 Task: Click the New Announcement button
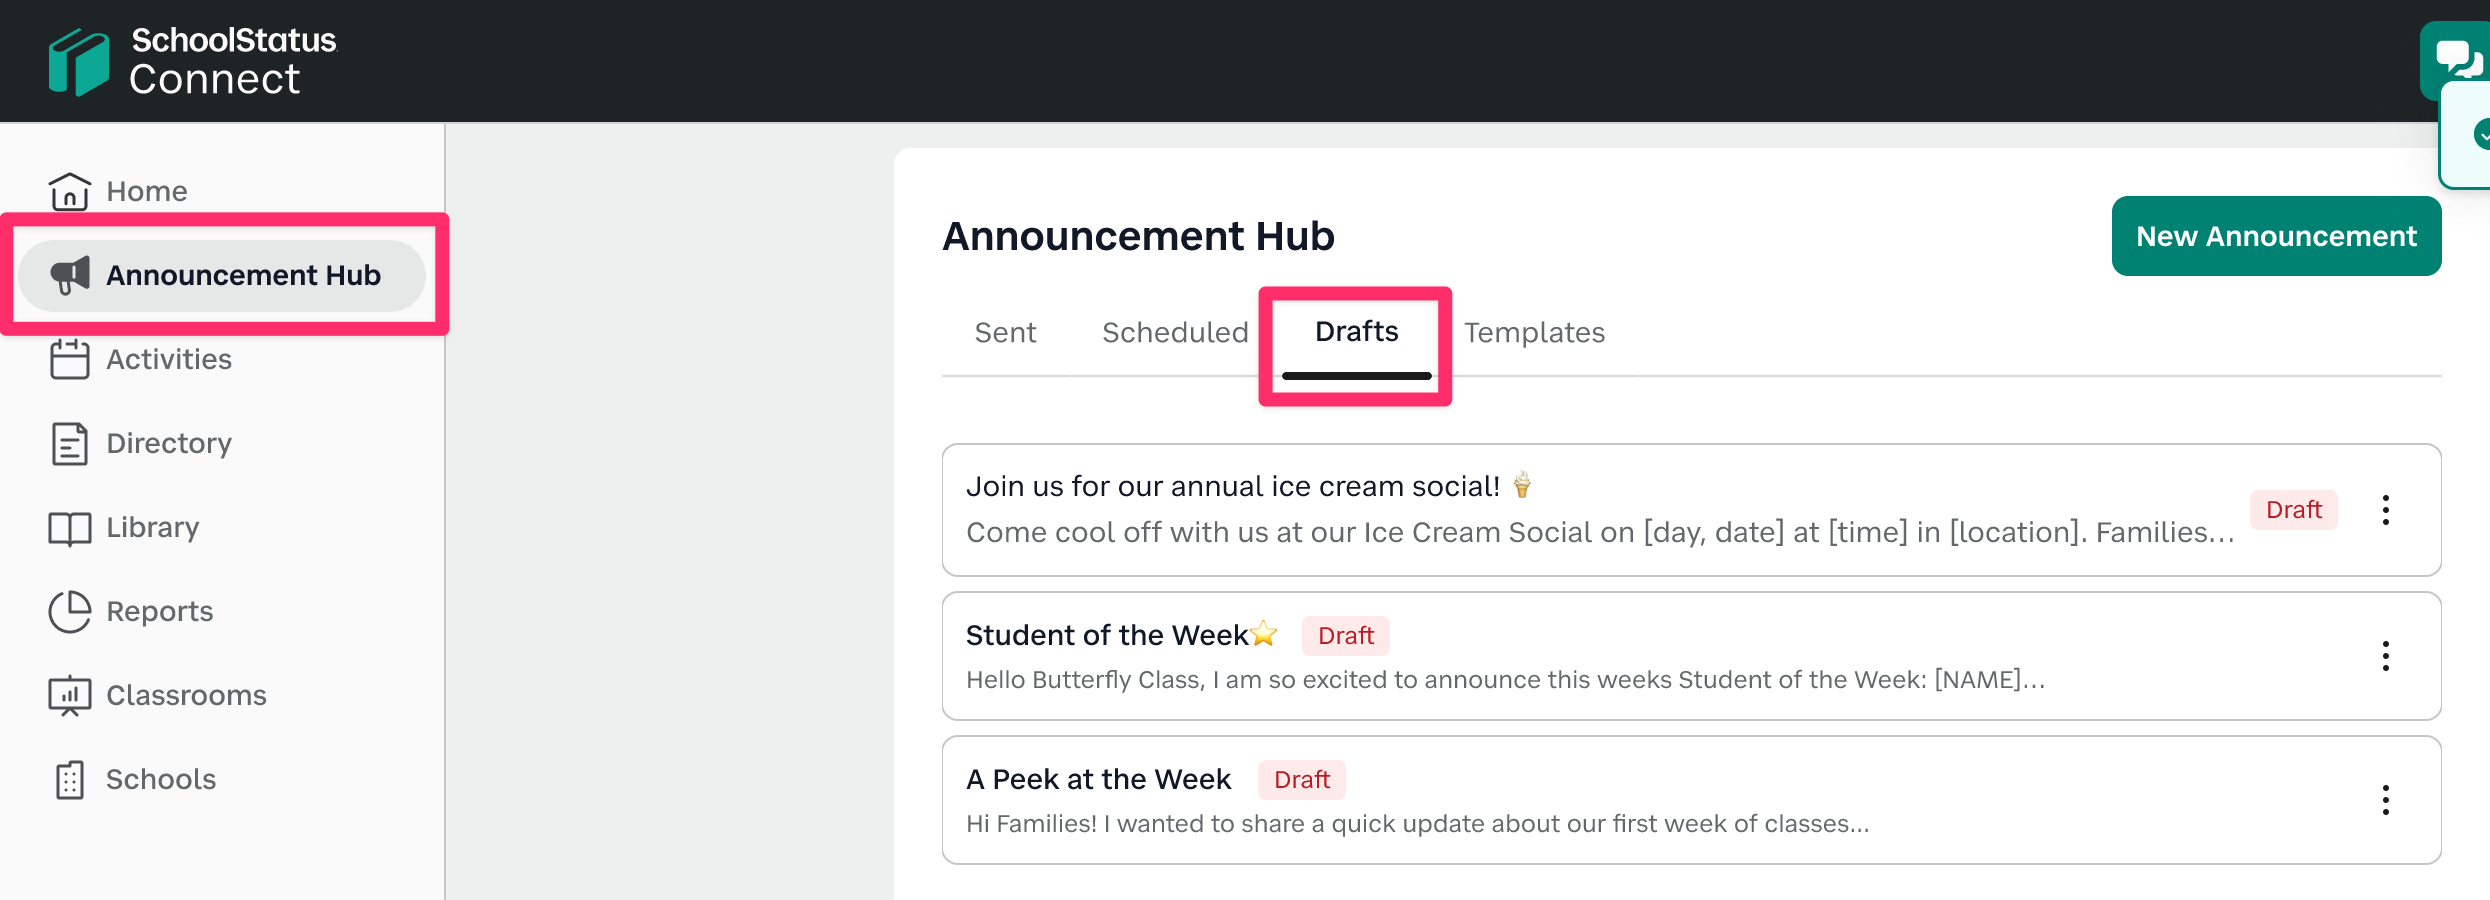point(2276,236)
